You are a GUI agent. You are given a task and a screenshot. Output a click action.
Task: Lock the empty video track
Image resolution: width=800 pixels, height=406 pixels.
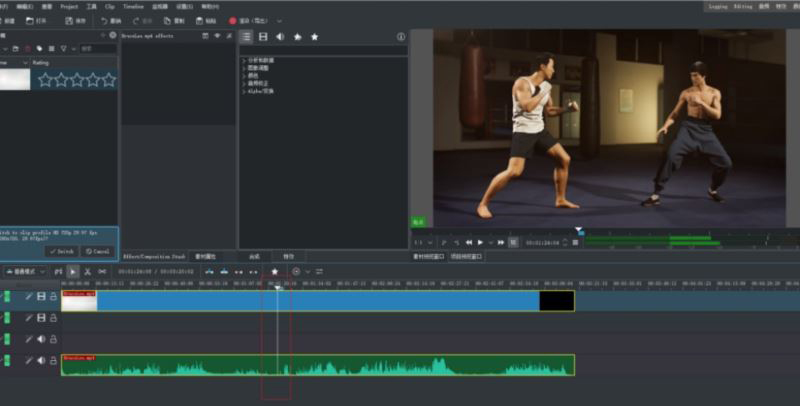(53, 318)
